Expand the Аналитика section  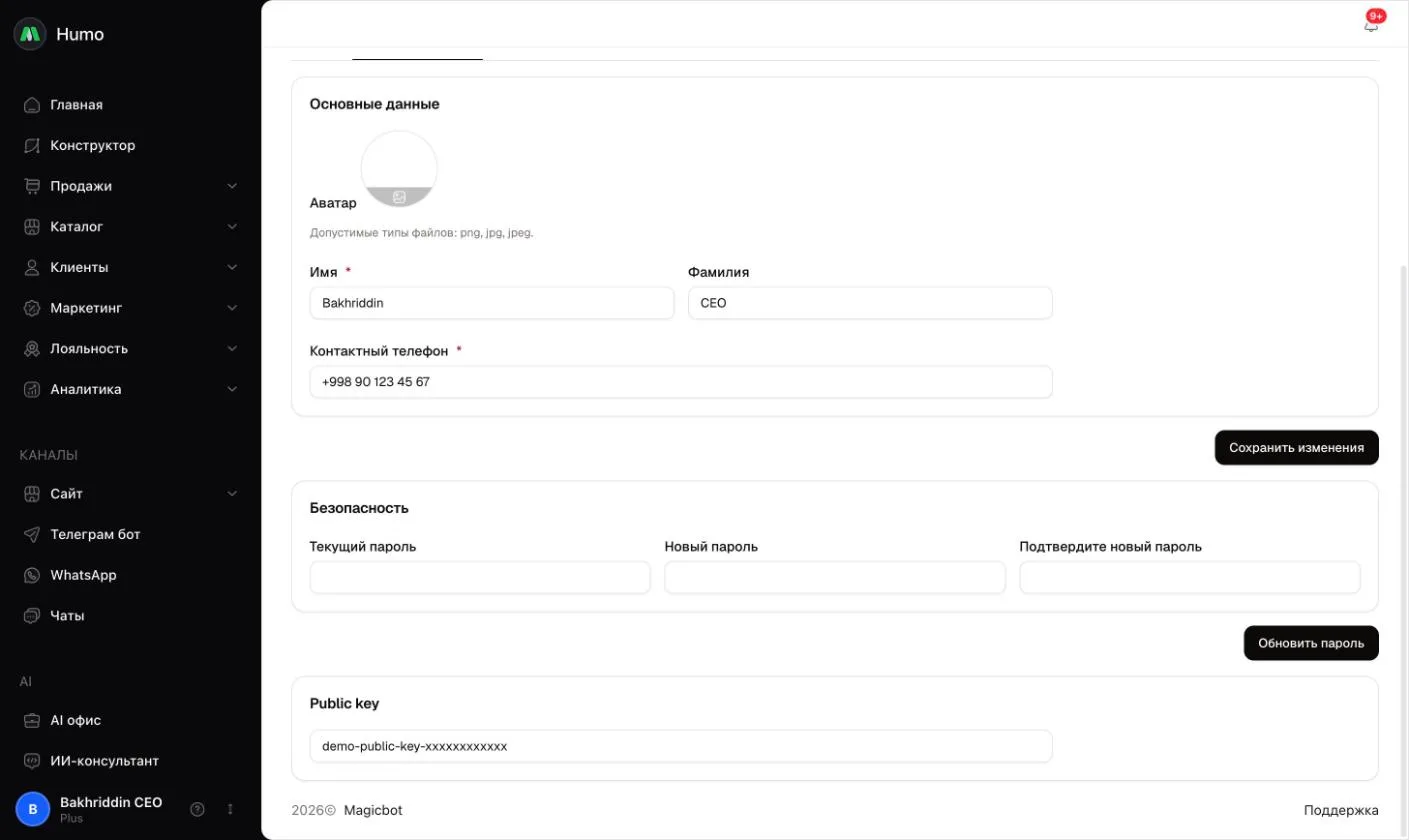coord(232,389)
